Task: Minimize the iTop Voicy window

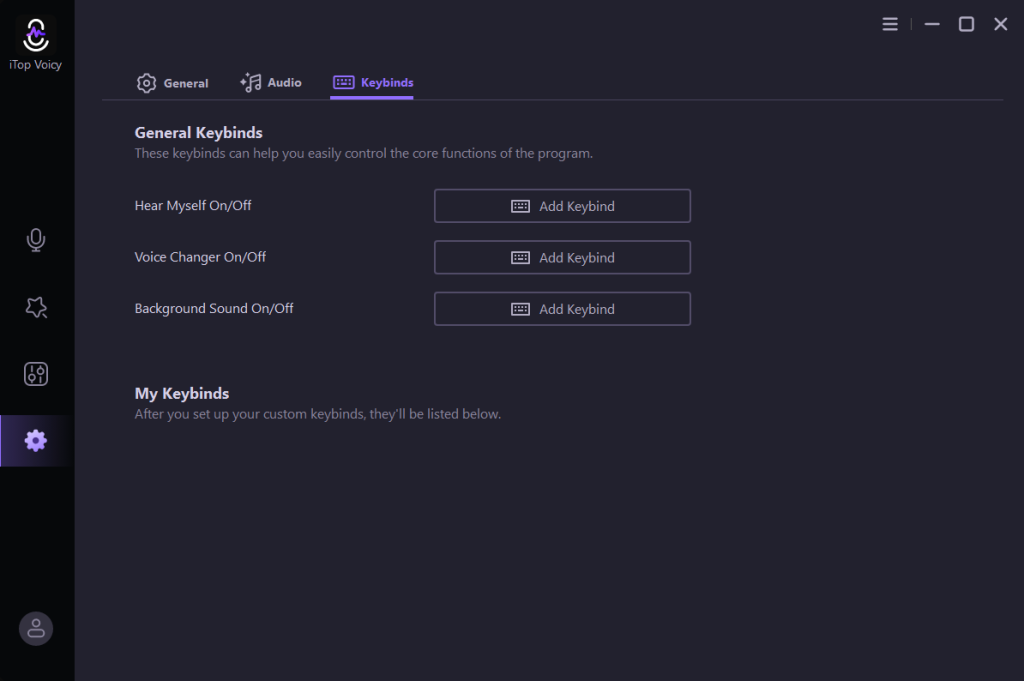Action: (932, 24)
